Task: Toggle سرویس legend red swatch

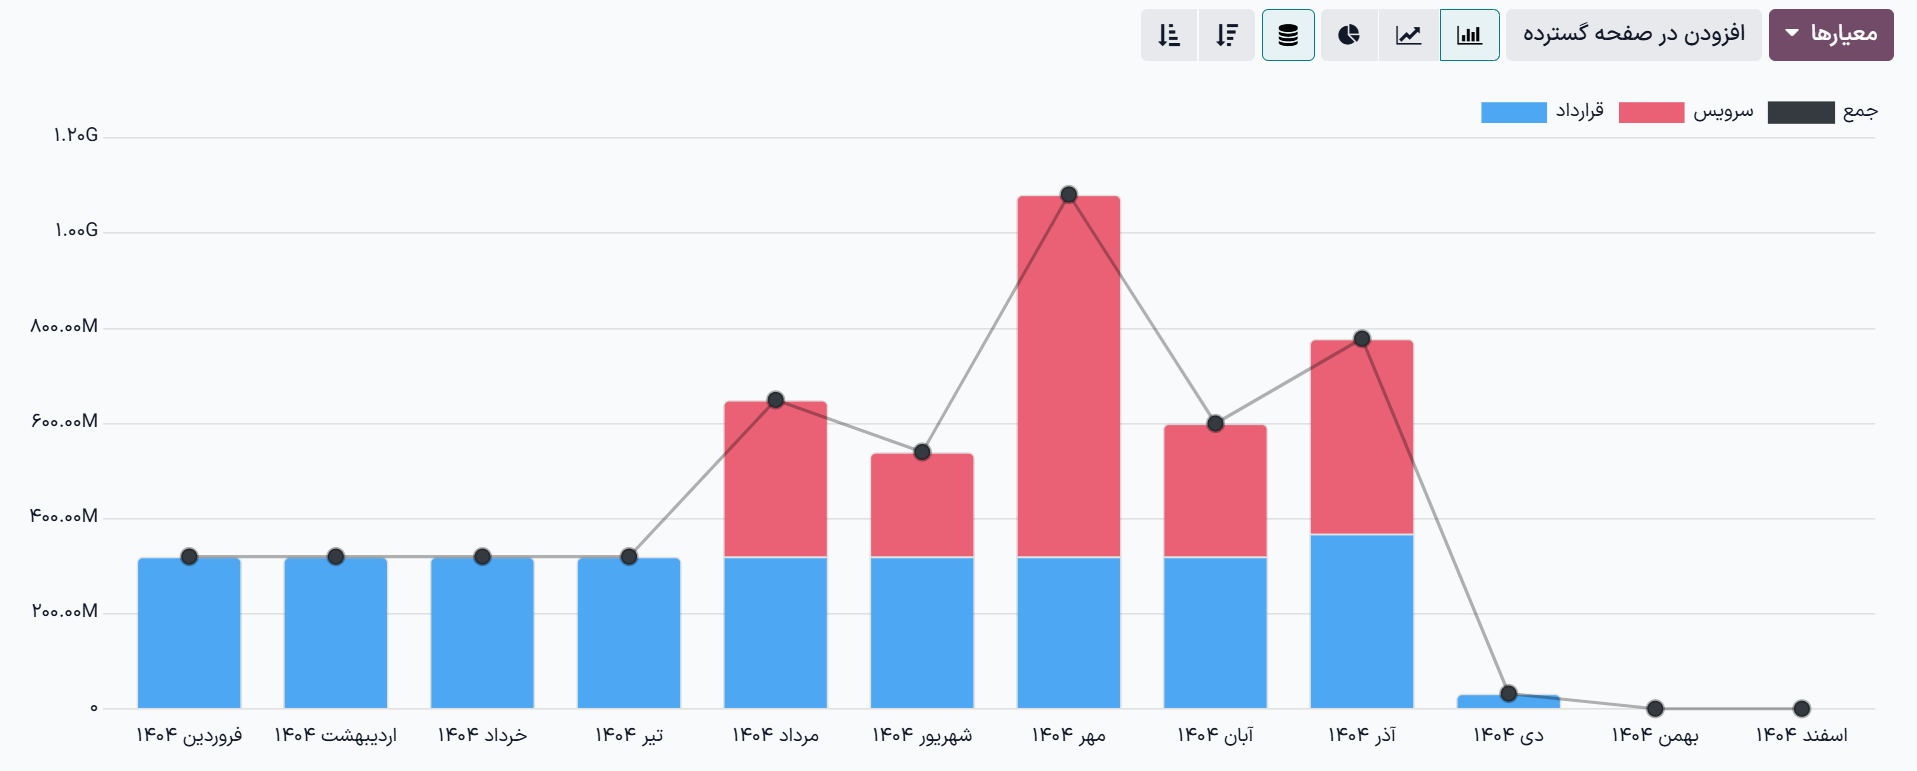Action: tap(1651, 112)
